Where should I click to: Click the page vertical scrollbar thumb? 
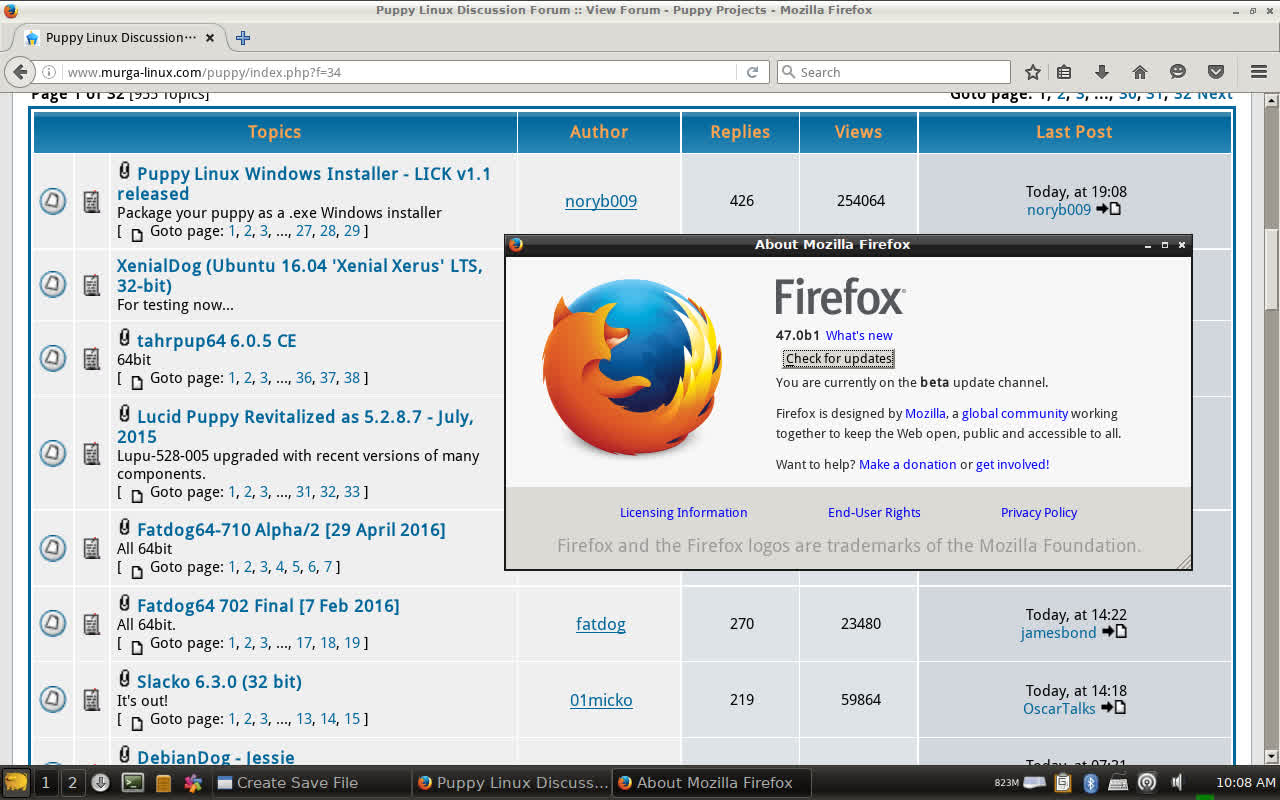click(x=1271, y=268)
